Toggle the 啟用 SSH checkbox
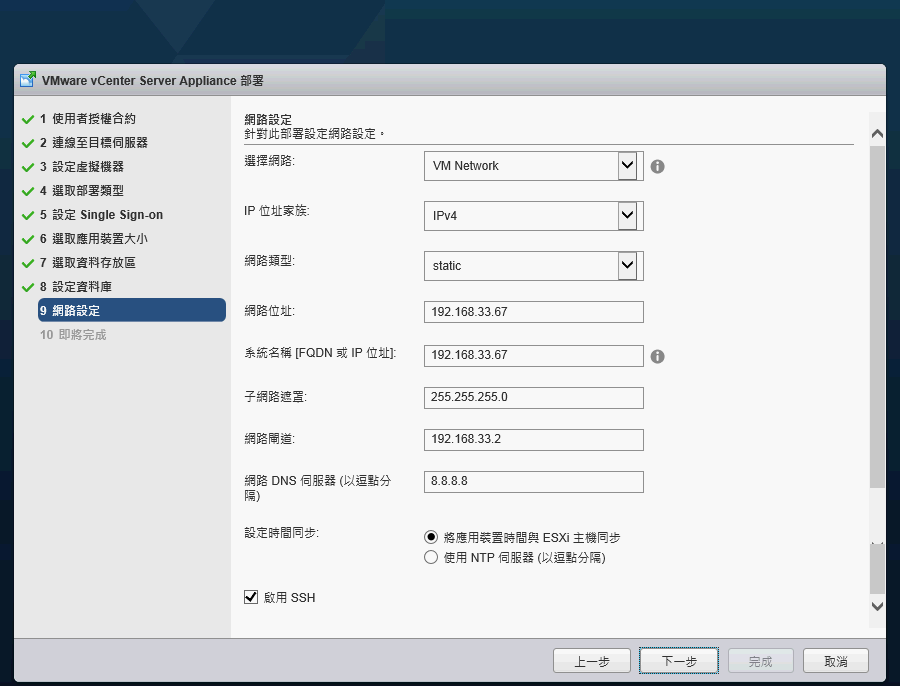Image resolution: width=900 pixels, height=686 pixels. (x=251, y=597)
